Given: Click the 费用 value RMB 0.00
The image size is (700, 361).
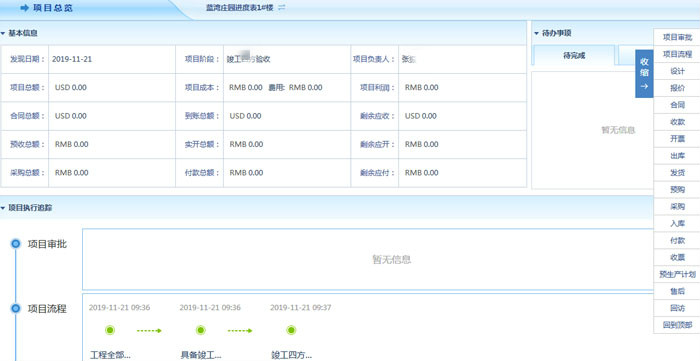Looking at the screenshot, I should click(x=305, y=87).
